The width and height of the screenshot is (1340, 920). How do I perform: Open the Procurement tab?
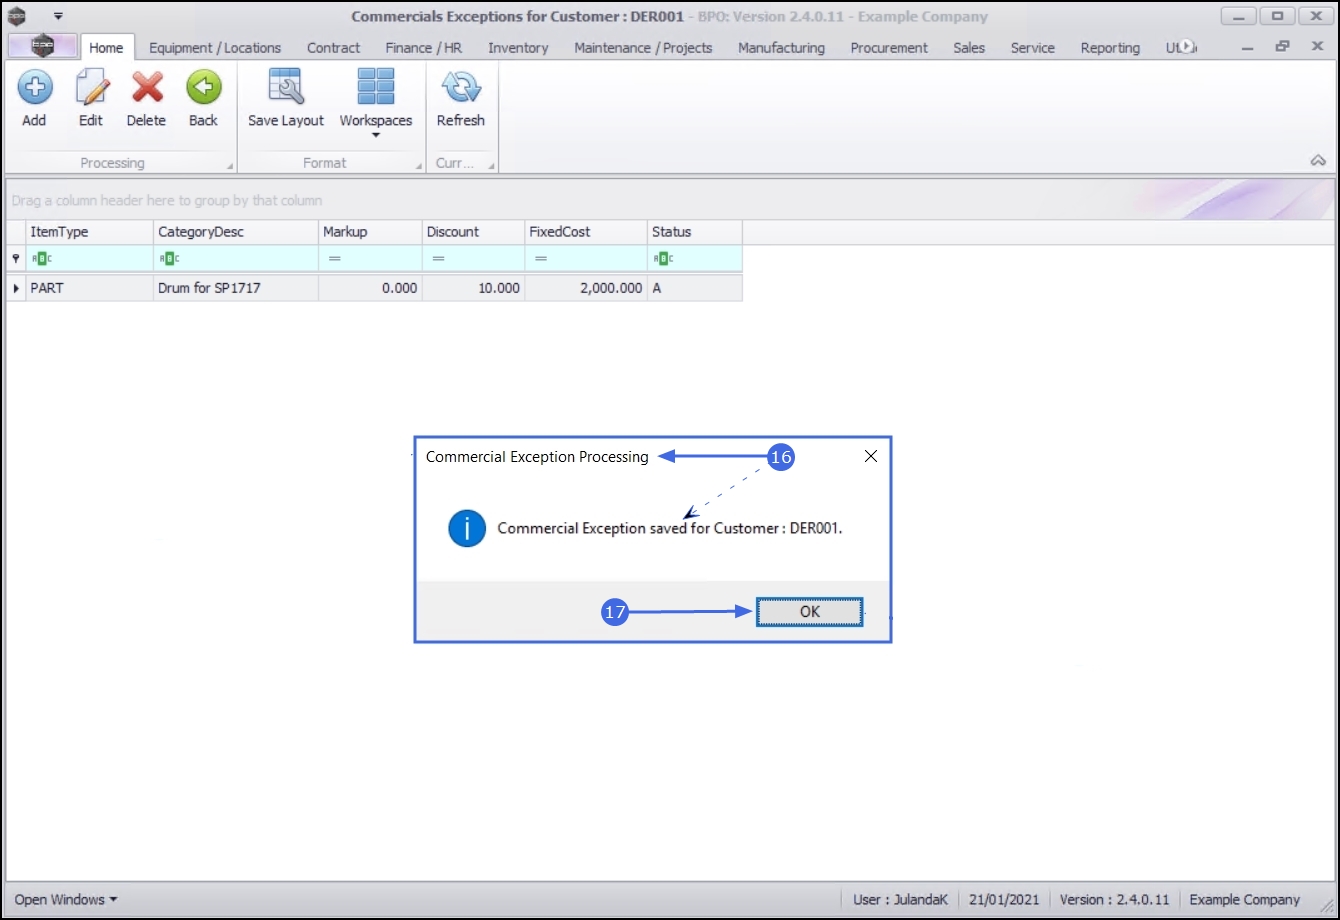pyautogui.click(x=889, y=47)
